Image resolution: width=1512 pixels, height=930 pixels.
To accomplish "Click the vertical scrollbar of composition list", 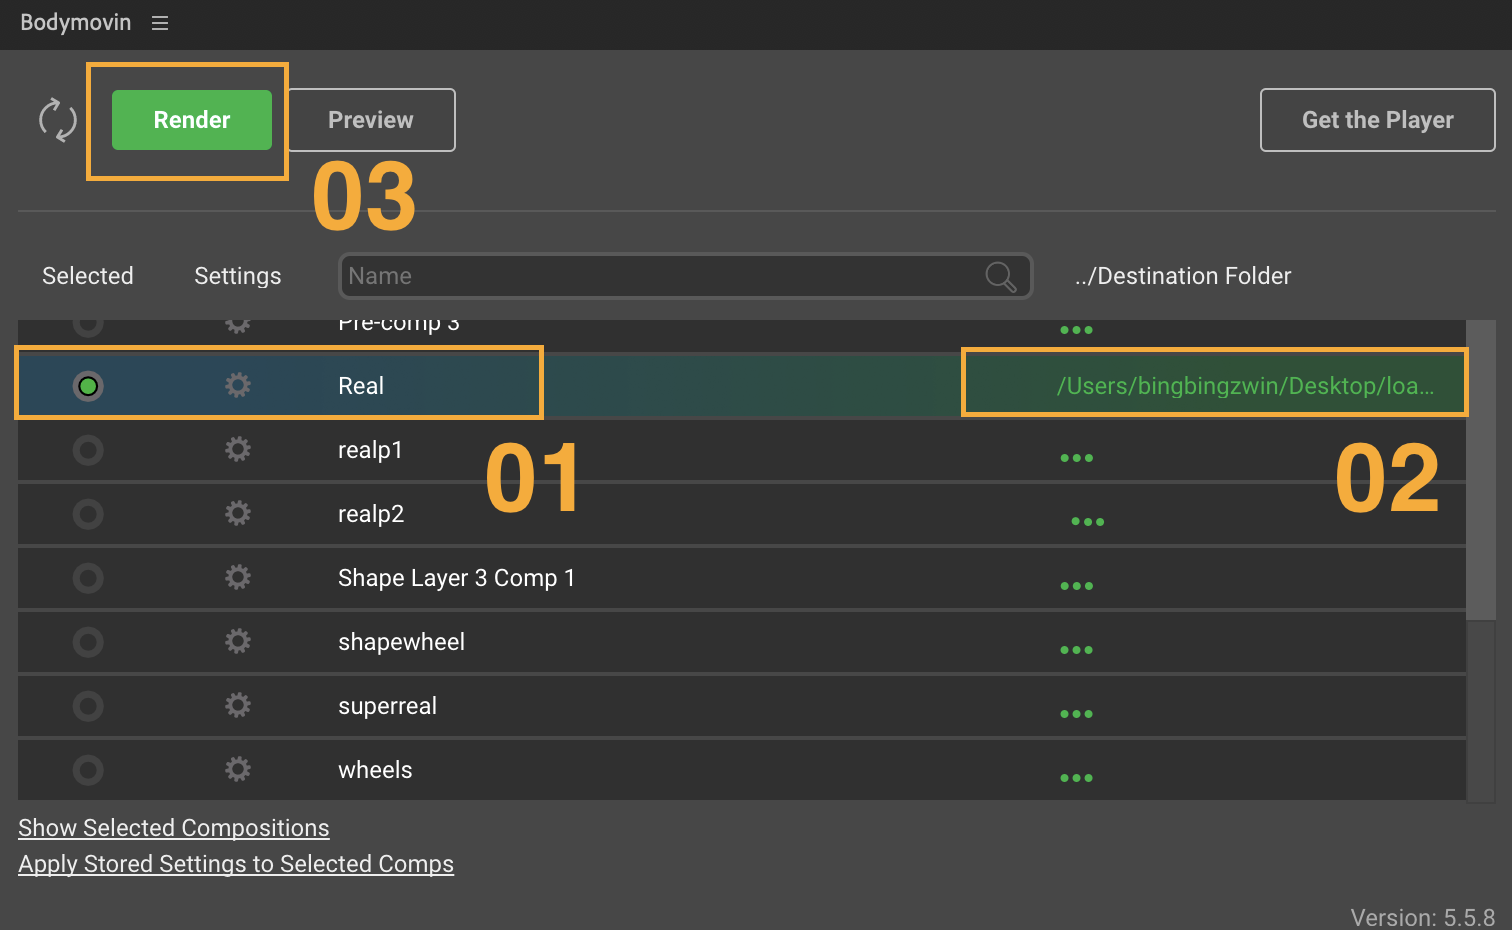I will coord(1480,470).
